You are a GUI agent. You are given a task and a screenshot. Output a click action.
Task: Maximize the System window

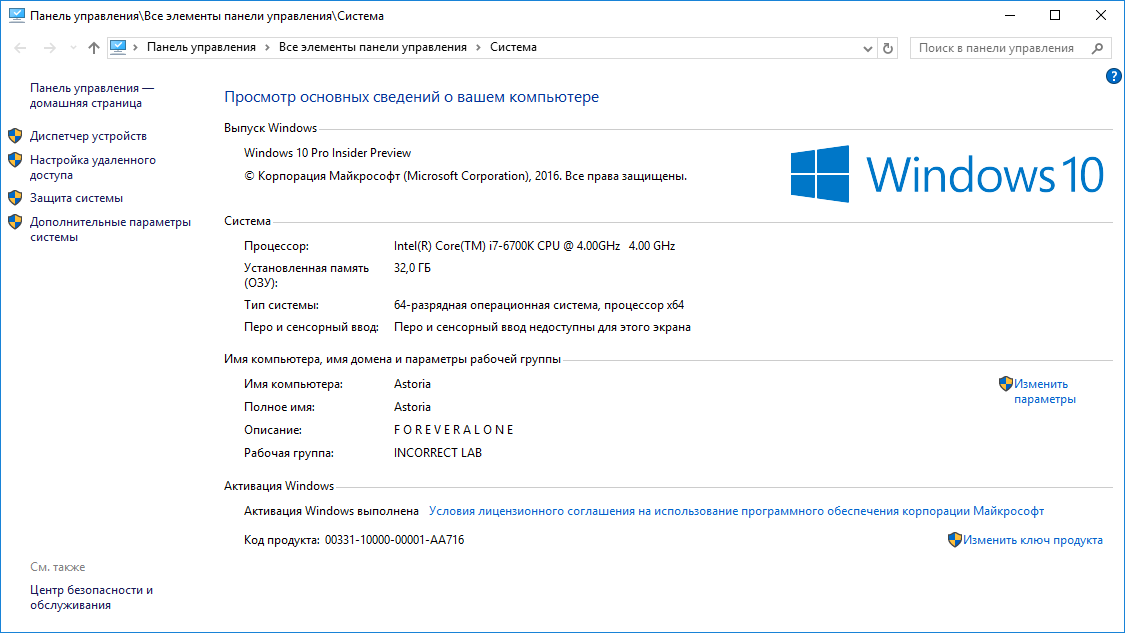point(1055,15)
